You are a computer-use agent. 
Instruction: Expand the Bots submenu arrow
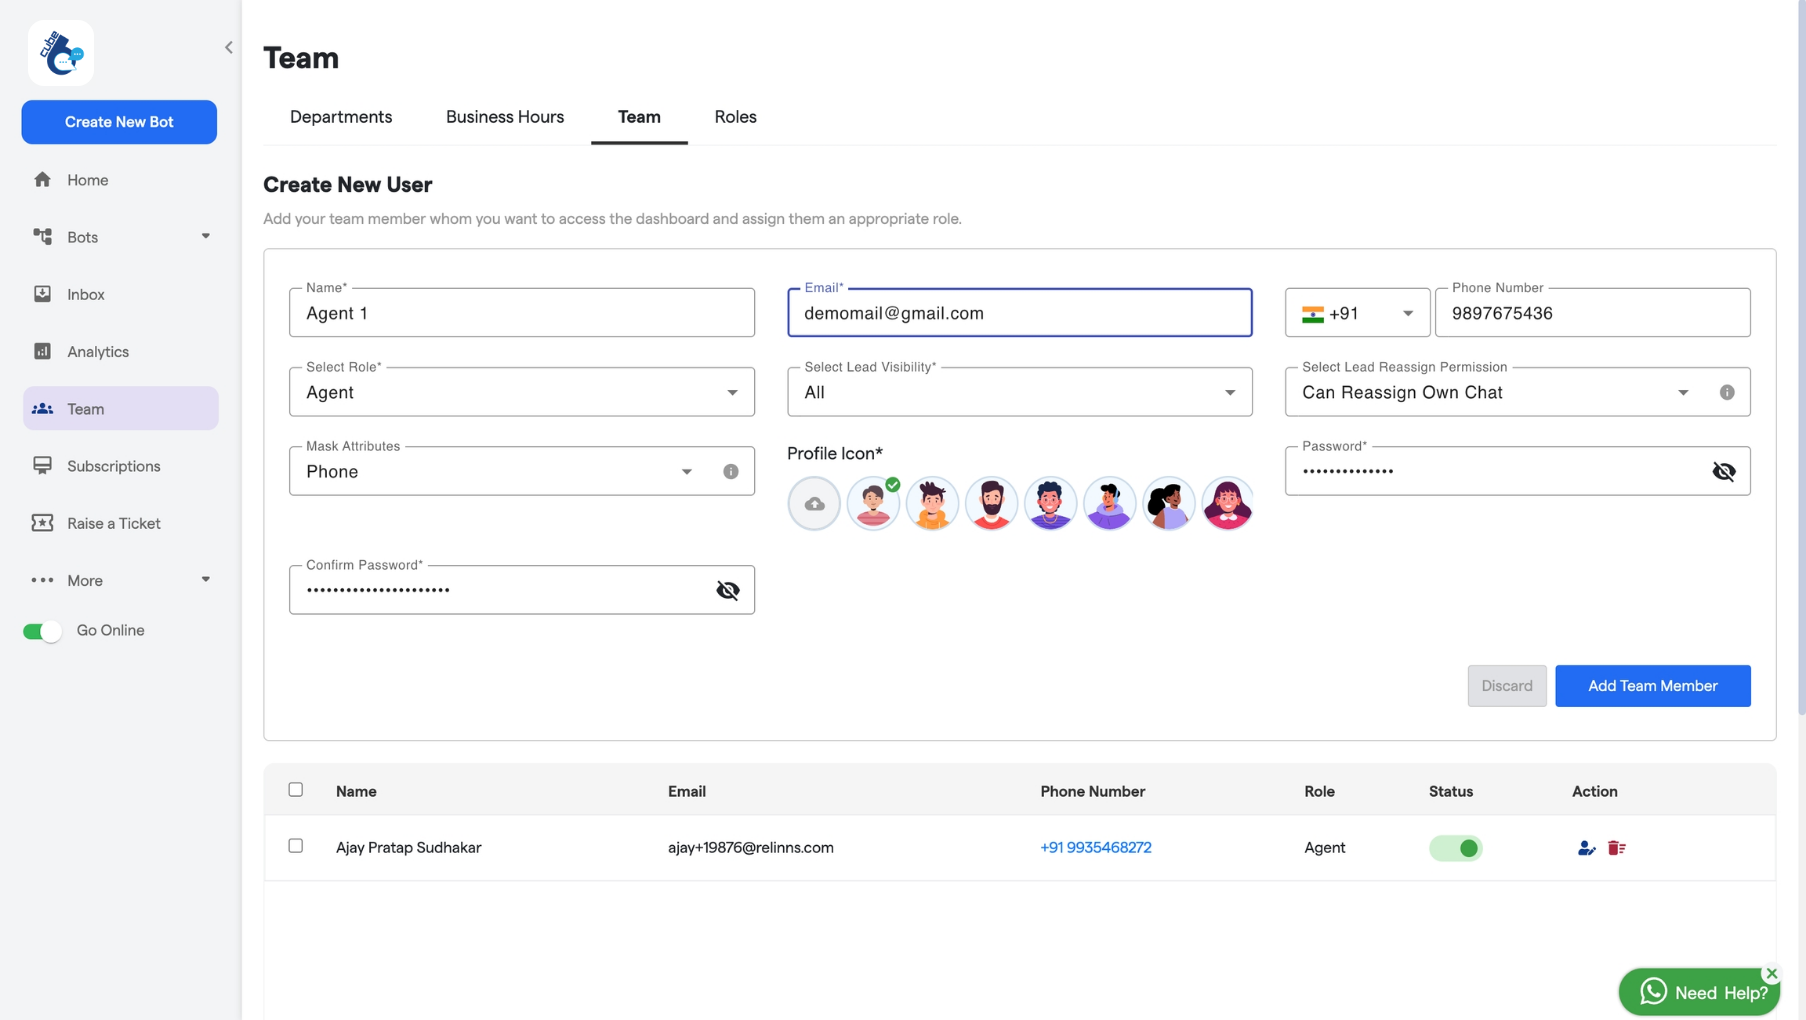(x=206, y=237)
